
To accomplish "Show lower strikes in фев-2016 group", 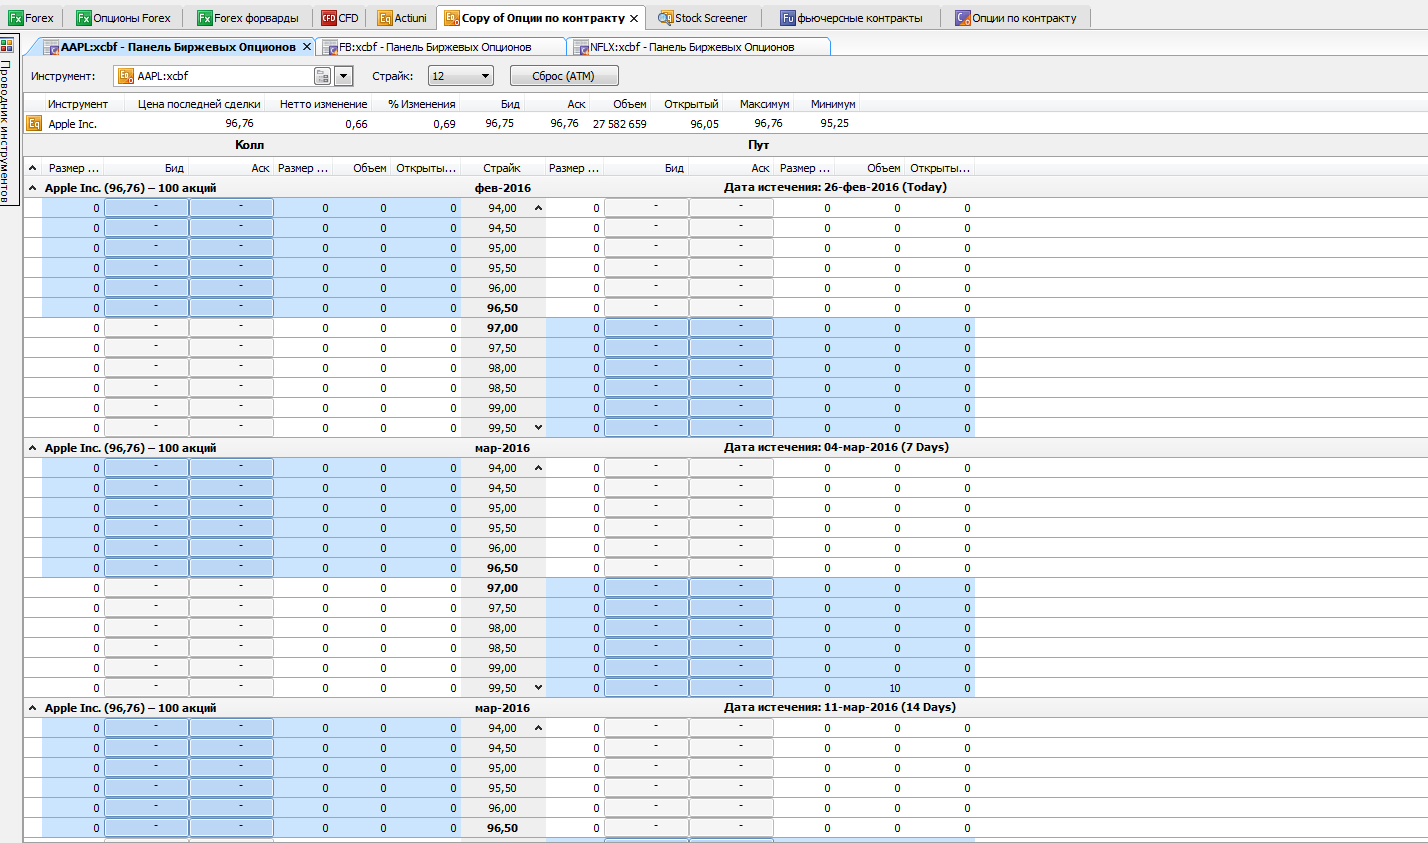I will 538,208.
